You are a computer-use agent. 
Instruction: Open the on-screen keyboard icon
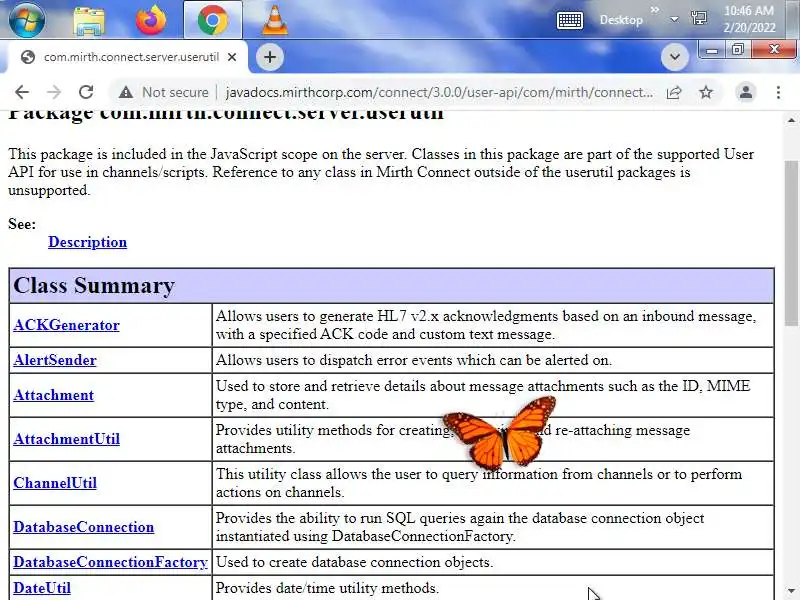pos(569,20)
